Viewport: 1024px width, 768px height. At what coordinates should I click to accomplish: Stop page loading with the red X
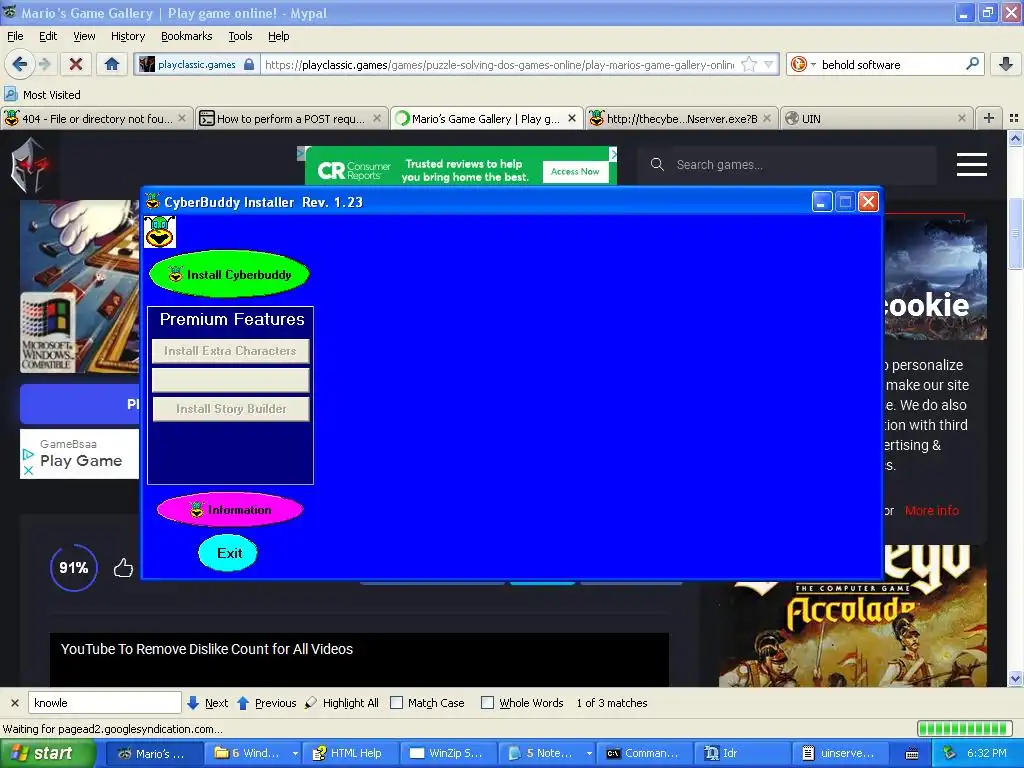pyautogui.click(x=76, y=64)
